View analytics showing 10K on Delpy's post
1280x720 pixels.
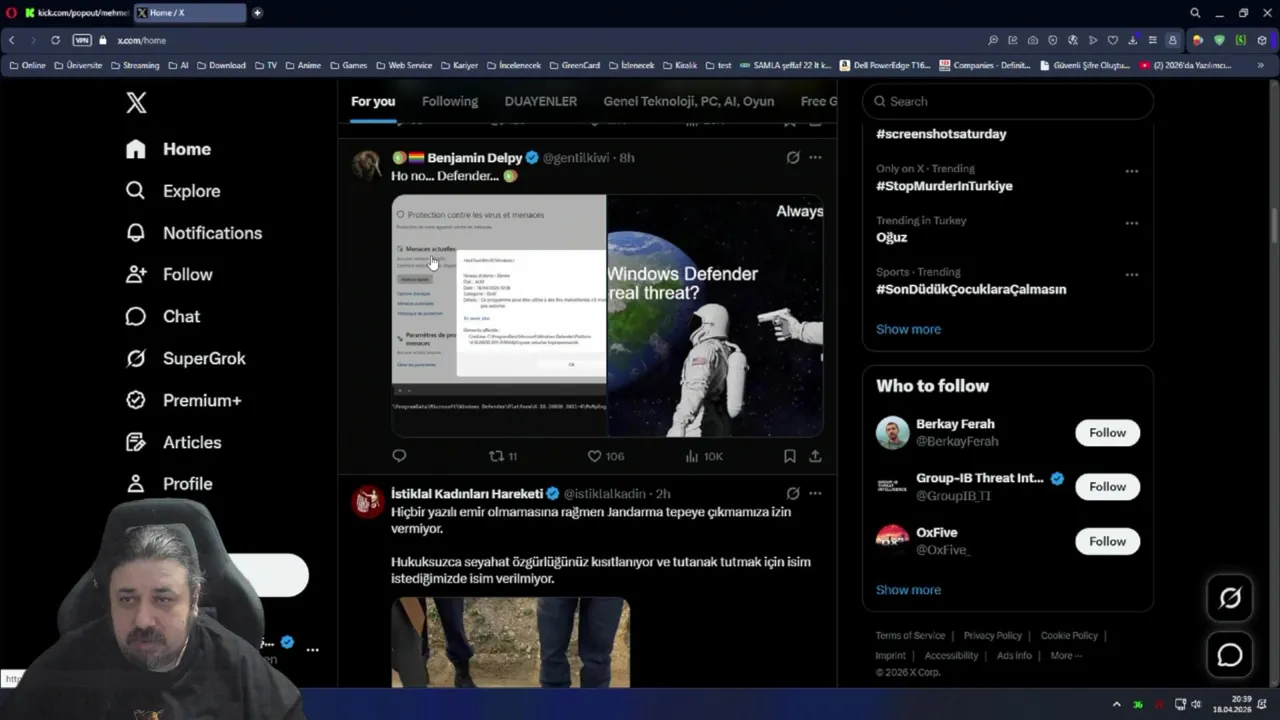tap(704, 456)
